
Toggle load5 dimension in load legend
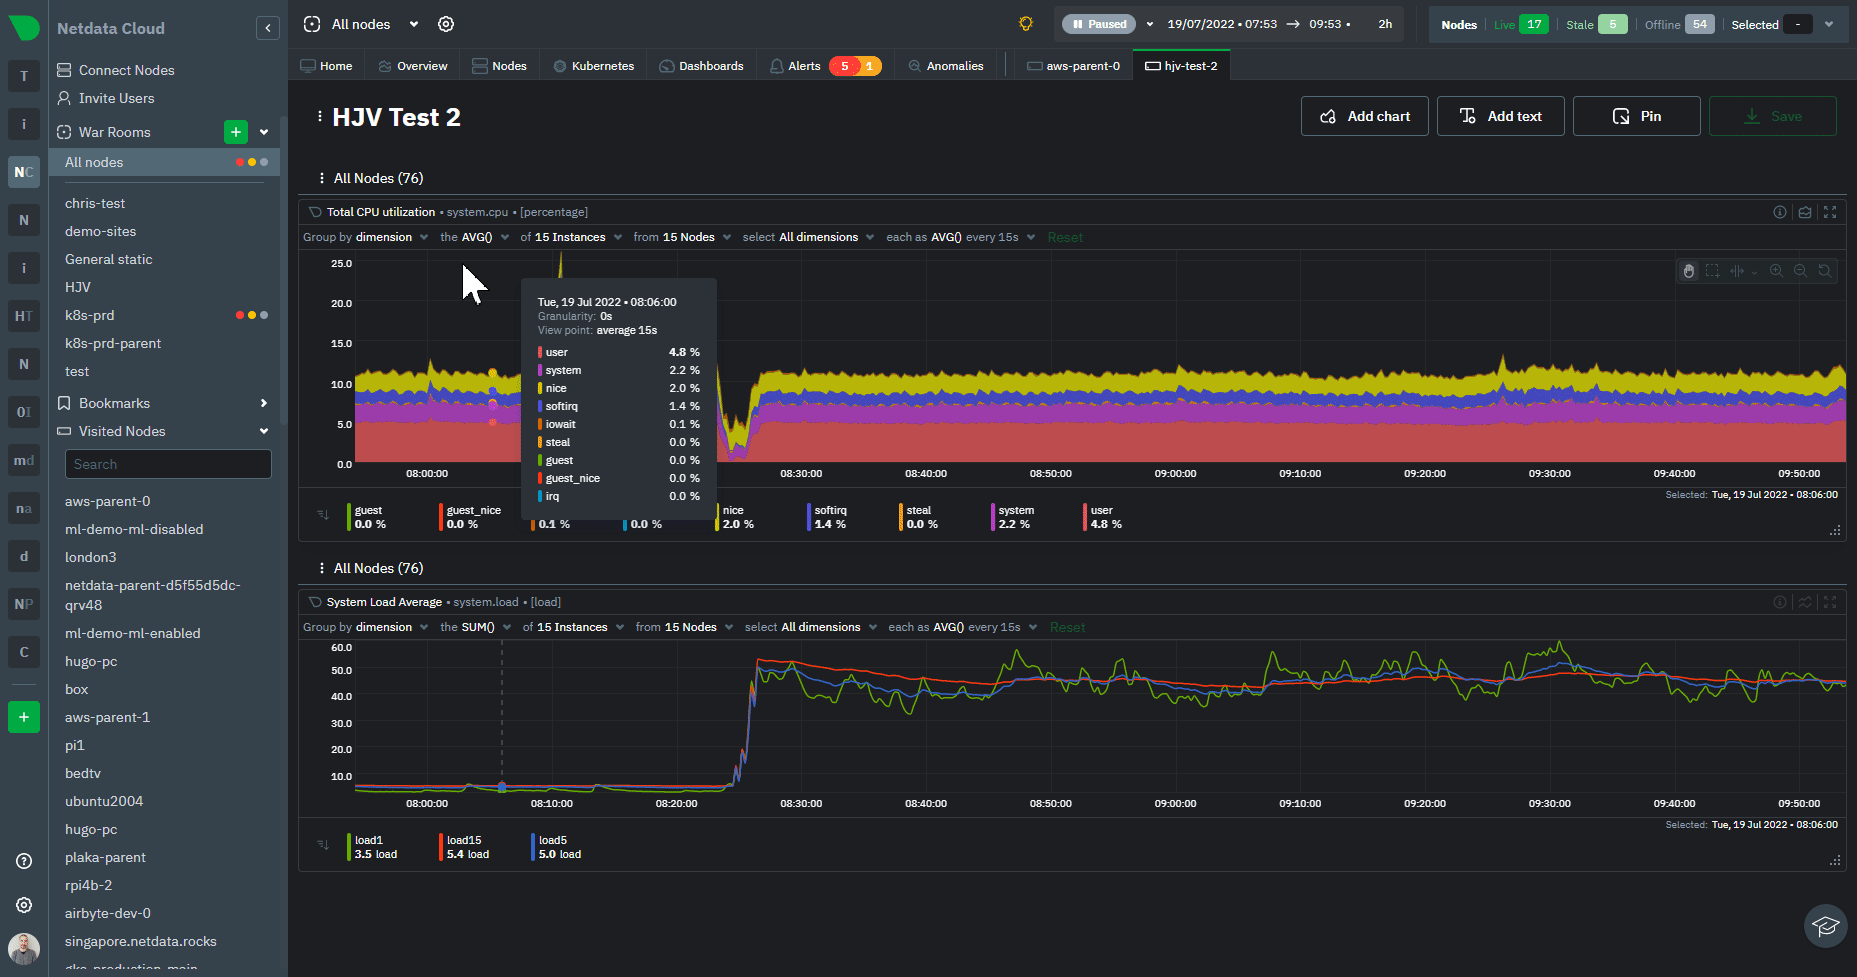click(x=558, y=847)
